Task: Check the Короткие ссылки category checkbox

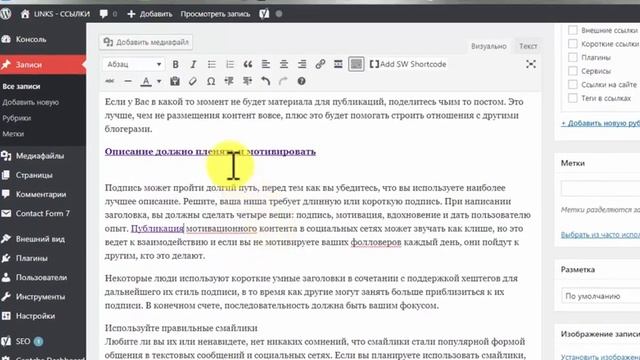Action: [x=573, y=44]
